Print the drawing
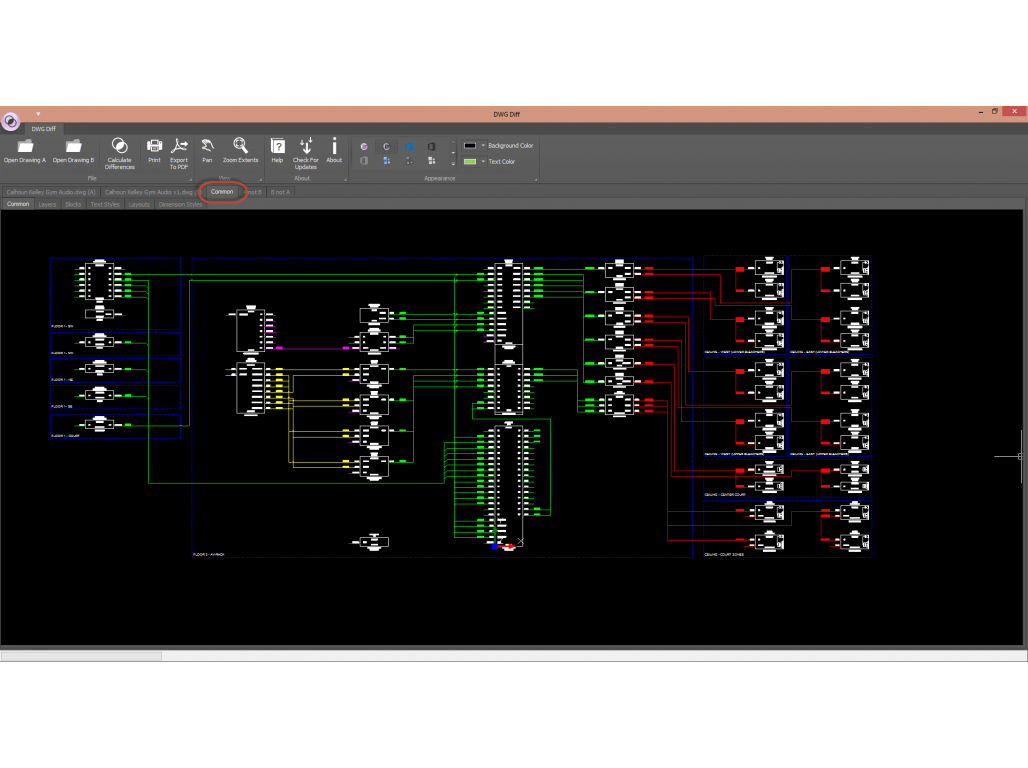The image size is (1028, 768). (x=154, y=151)
